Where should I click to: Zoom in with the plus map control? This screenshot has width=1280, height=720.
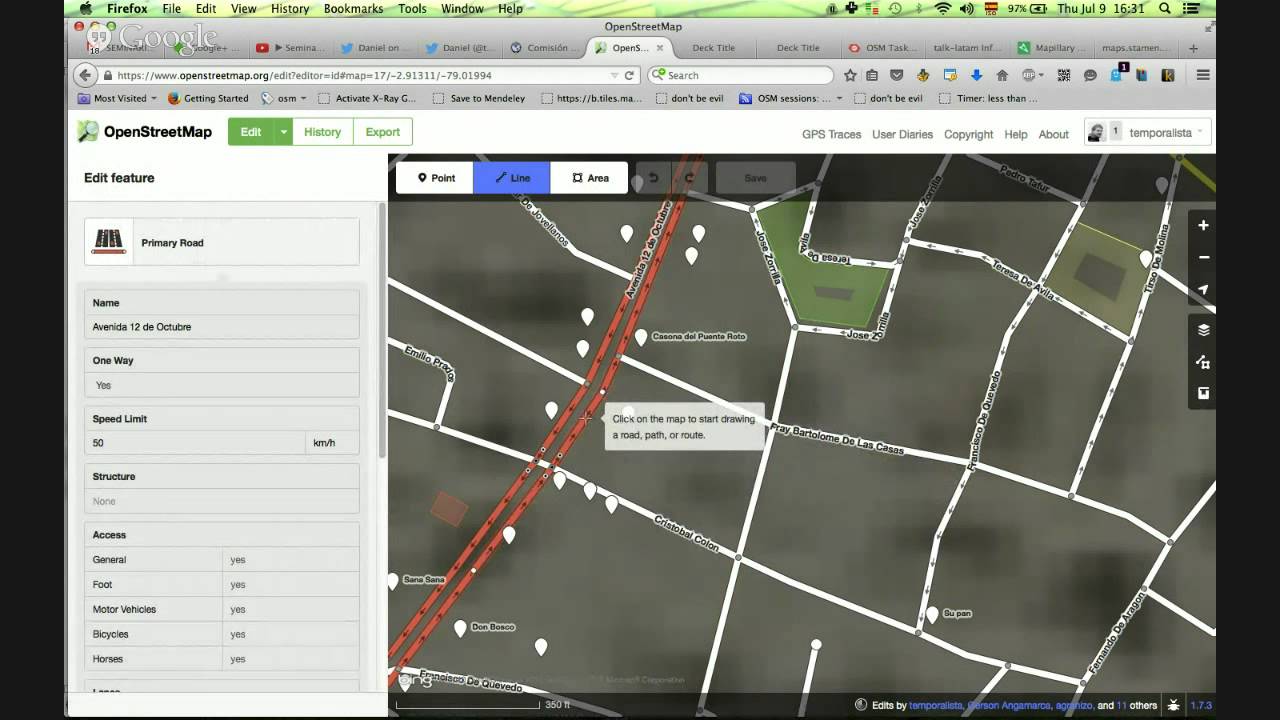coord(1203,226)
